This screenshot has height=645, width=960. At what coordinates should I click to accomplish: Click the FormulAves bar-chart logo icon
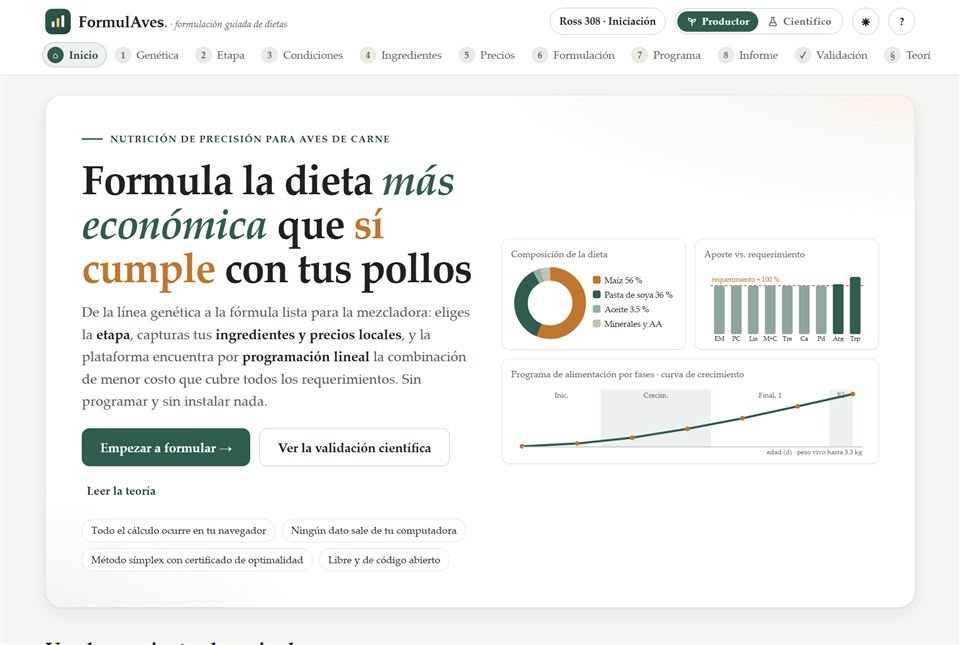pos(58,22)
